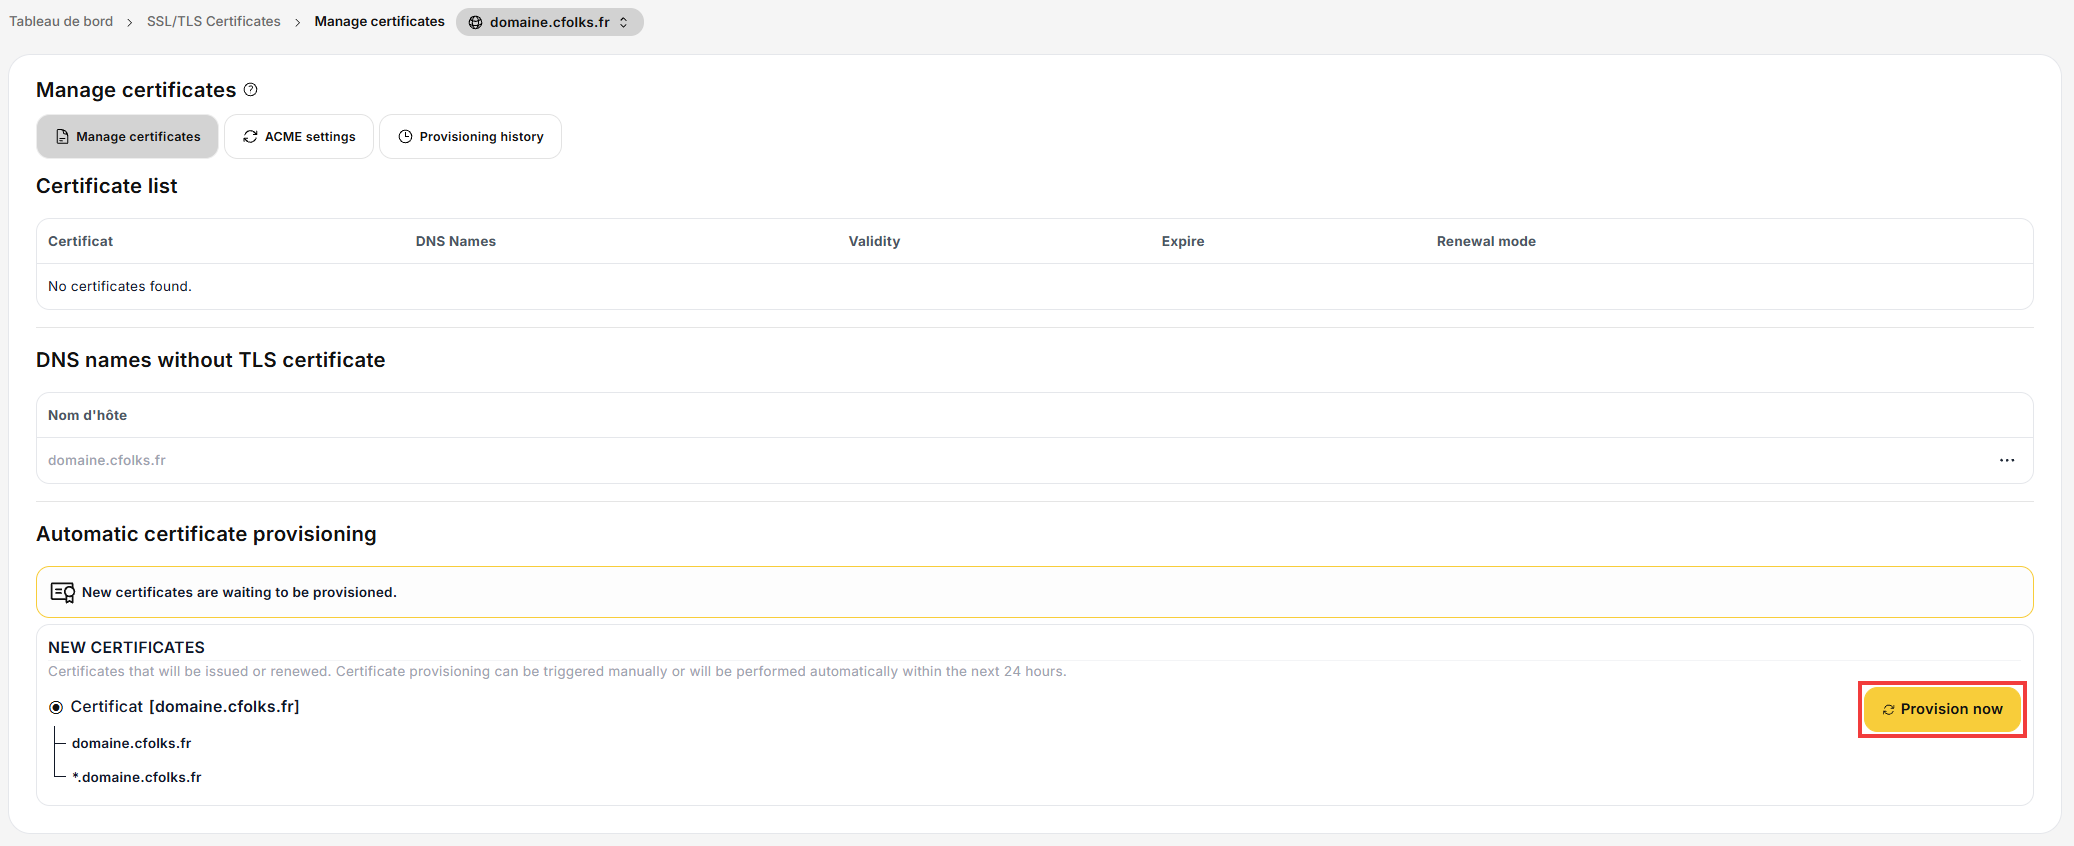Click the Expire column header
2074x846 pixels.
[1183, 241]
